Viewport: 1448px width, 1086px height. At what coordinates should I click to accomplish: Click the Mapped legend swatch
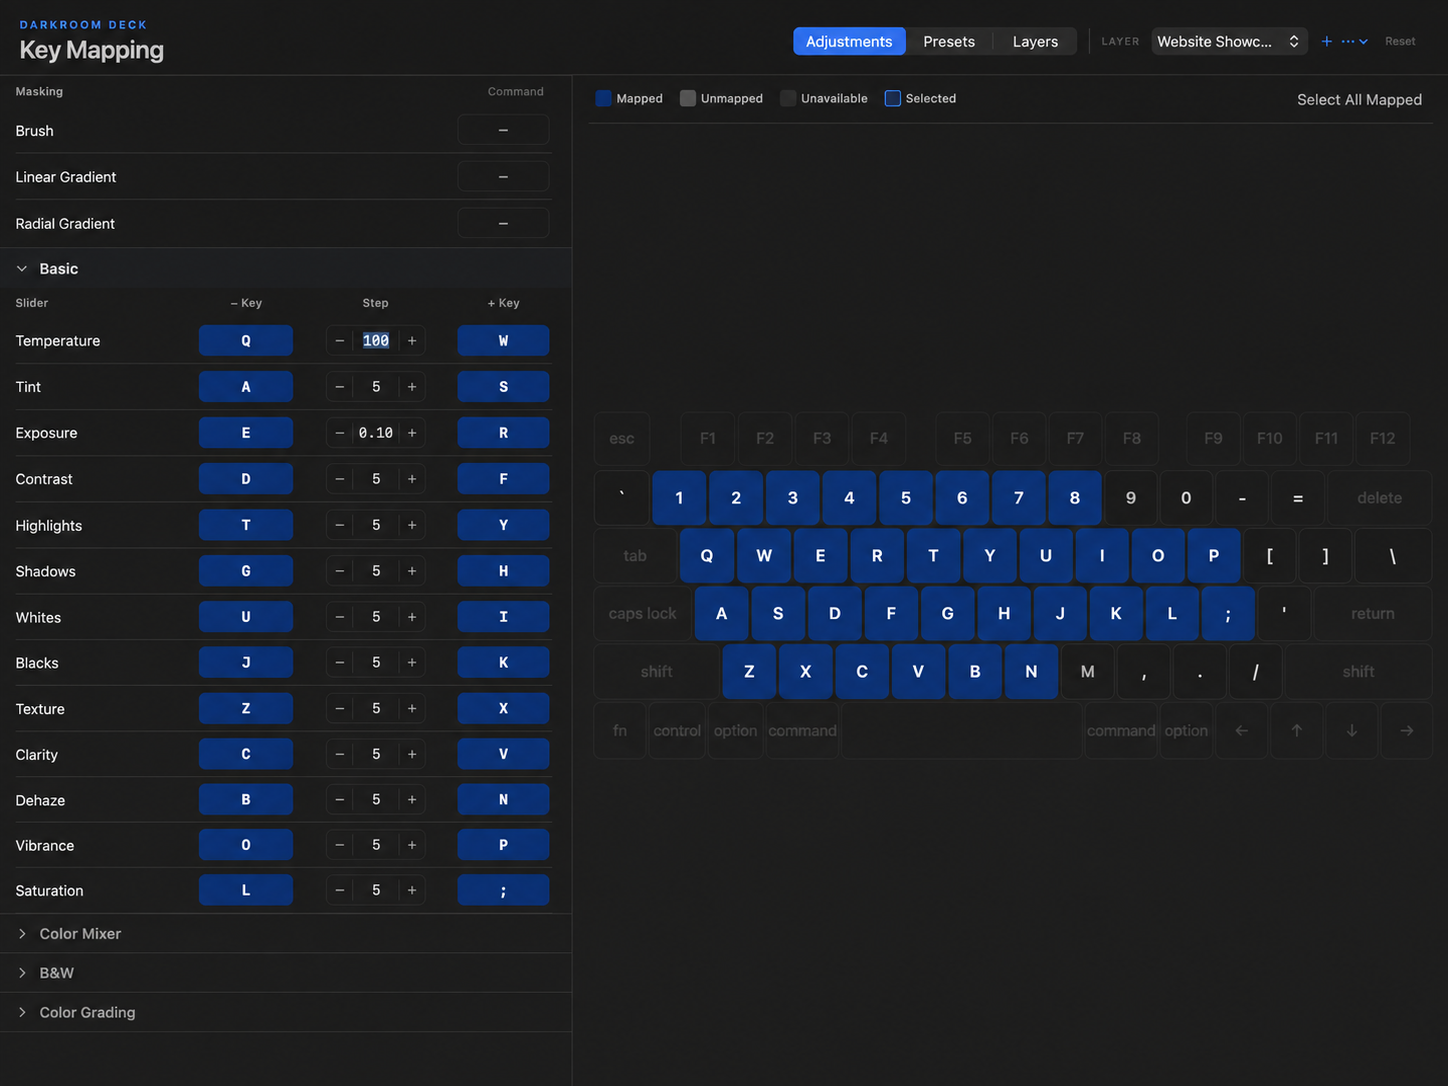603,98
